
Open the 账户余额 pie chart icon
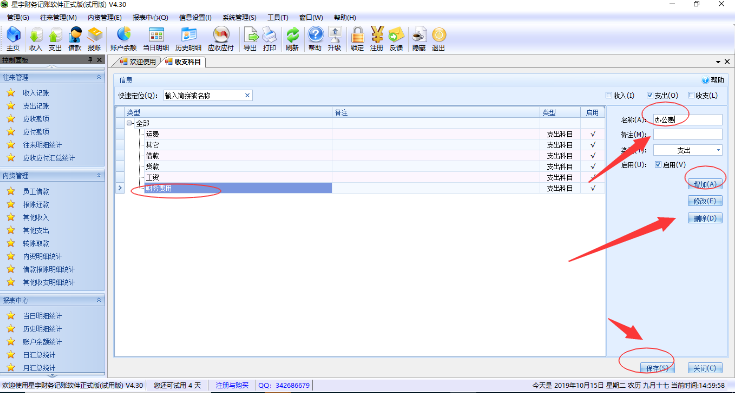click(x=123, y=39)
